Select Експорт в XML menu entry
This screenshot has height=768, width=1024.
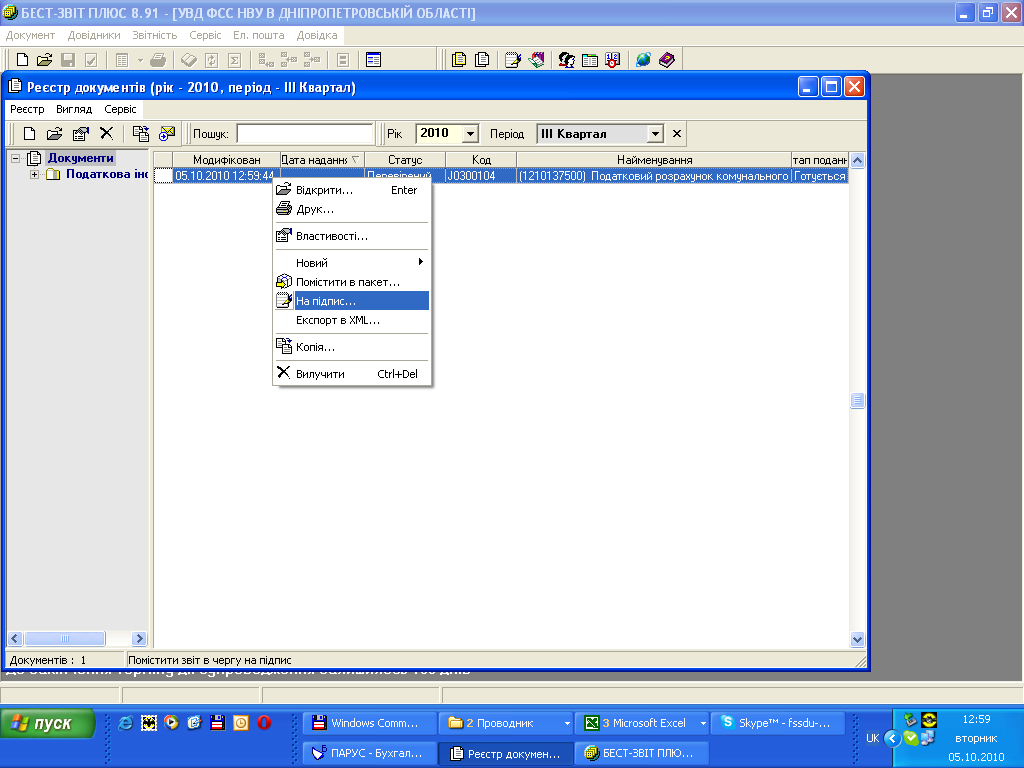pos(352,320)
